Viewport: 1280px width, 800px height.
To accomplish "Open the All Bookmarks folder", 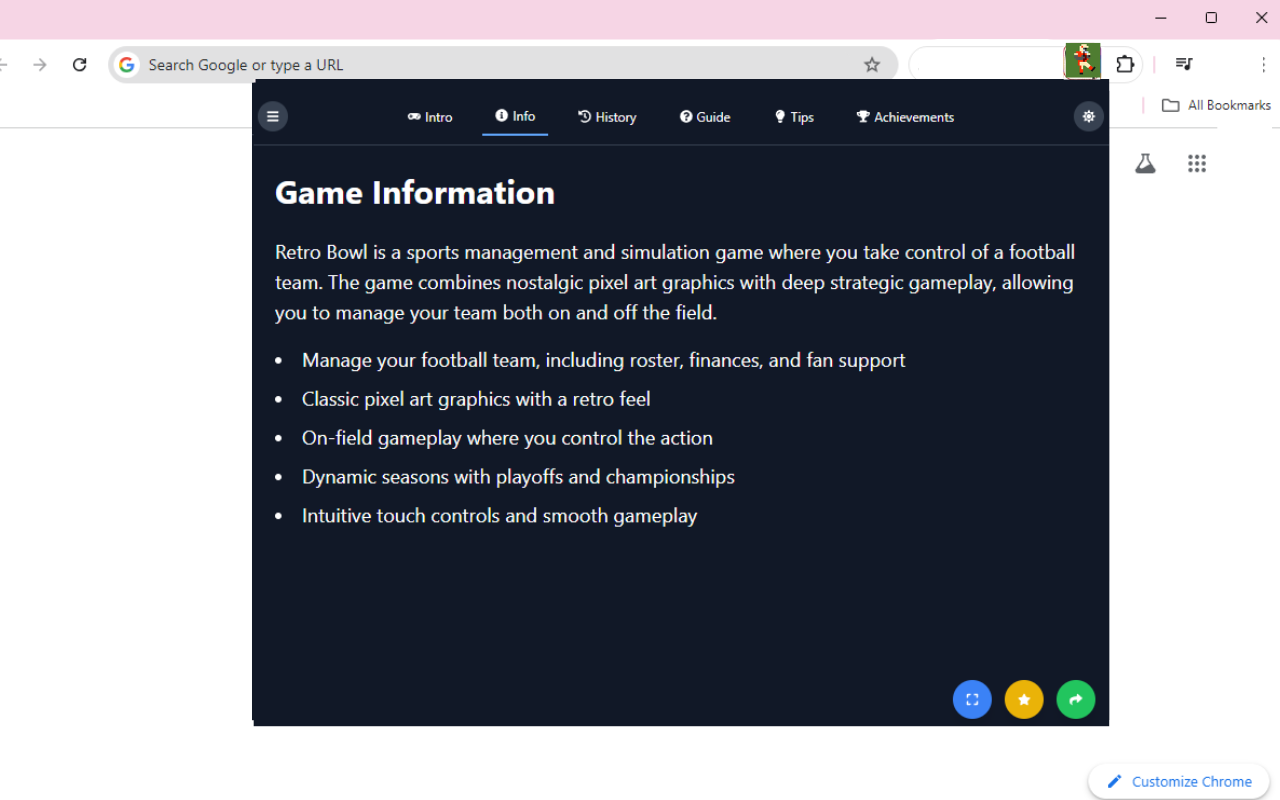I will click(x=1216, y=105).
